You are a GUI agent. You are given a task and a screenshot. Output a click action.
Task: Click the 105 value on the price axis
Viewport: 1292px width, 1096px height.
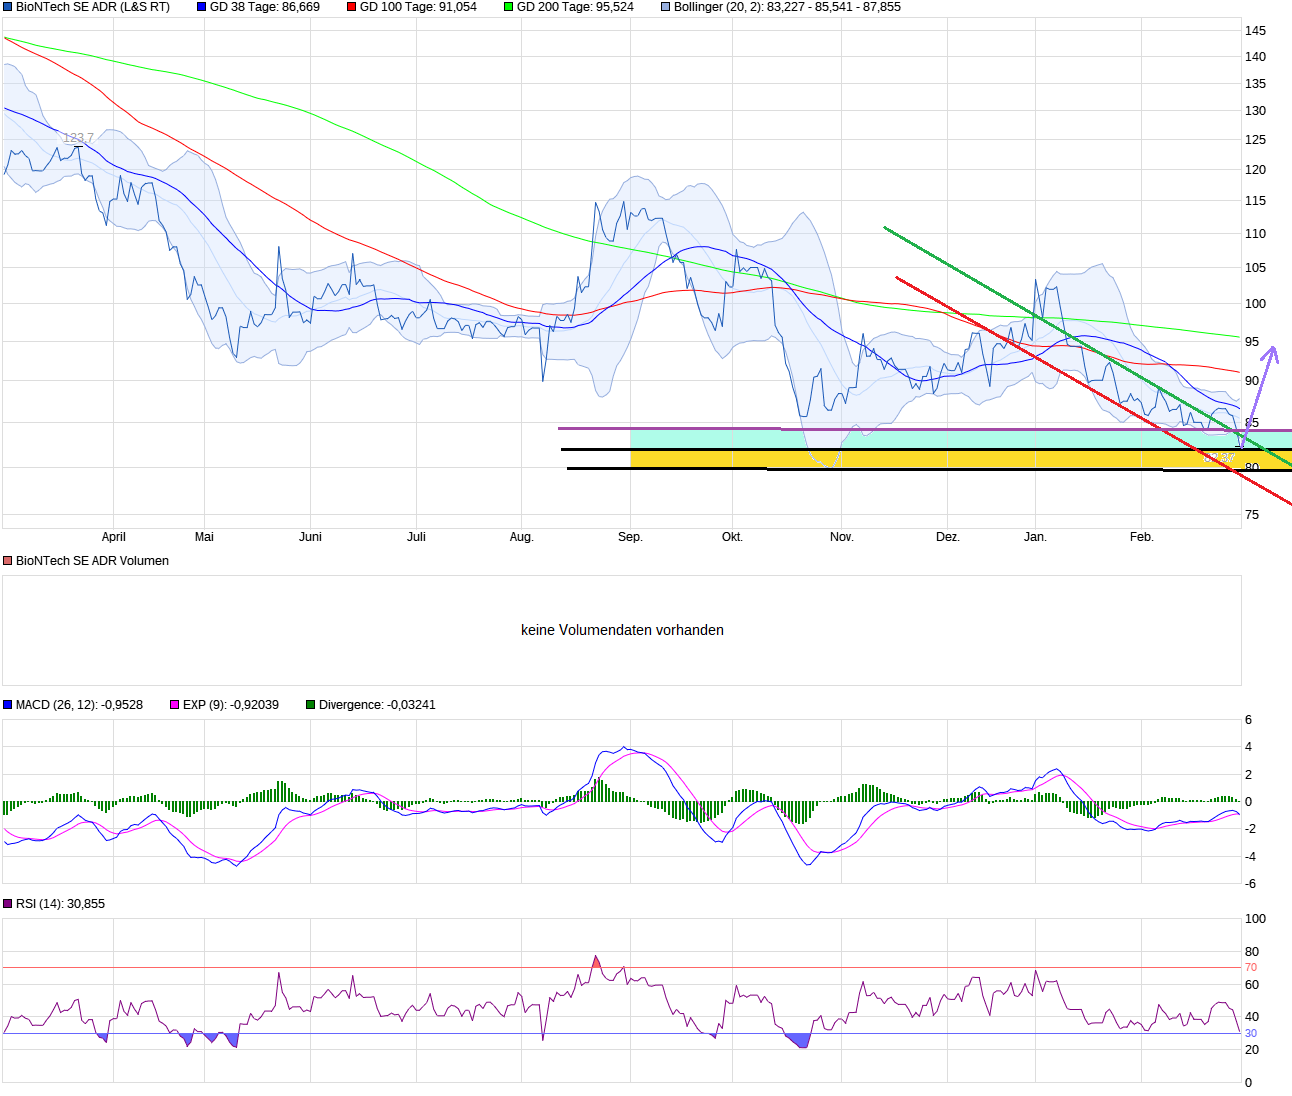point(1255,268)
